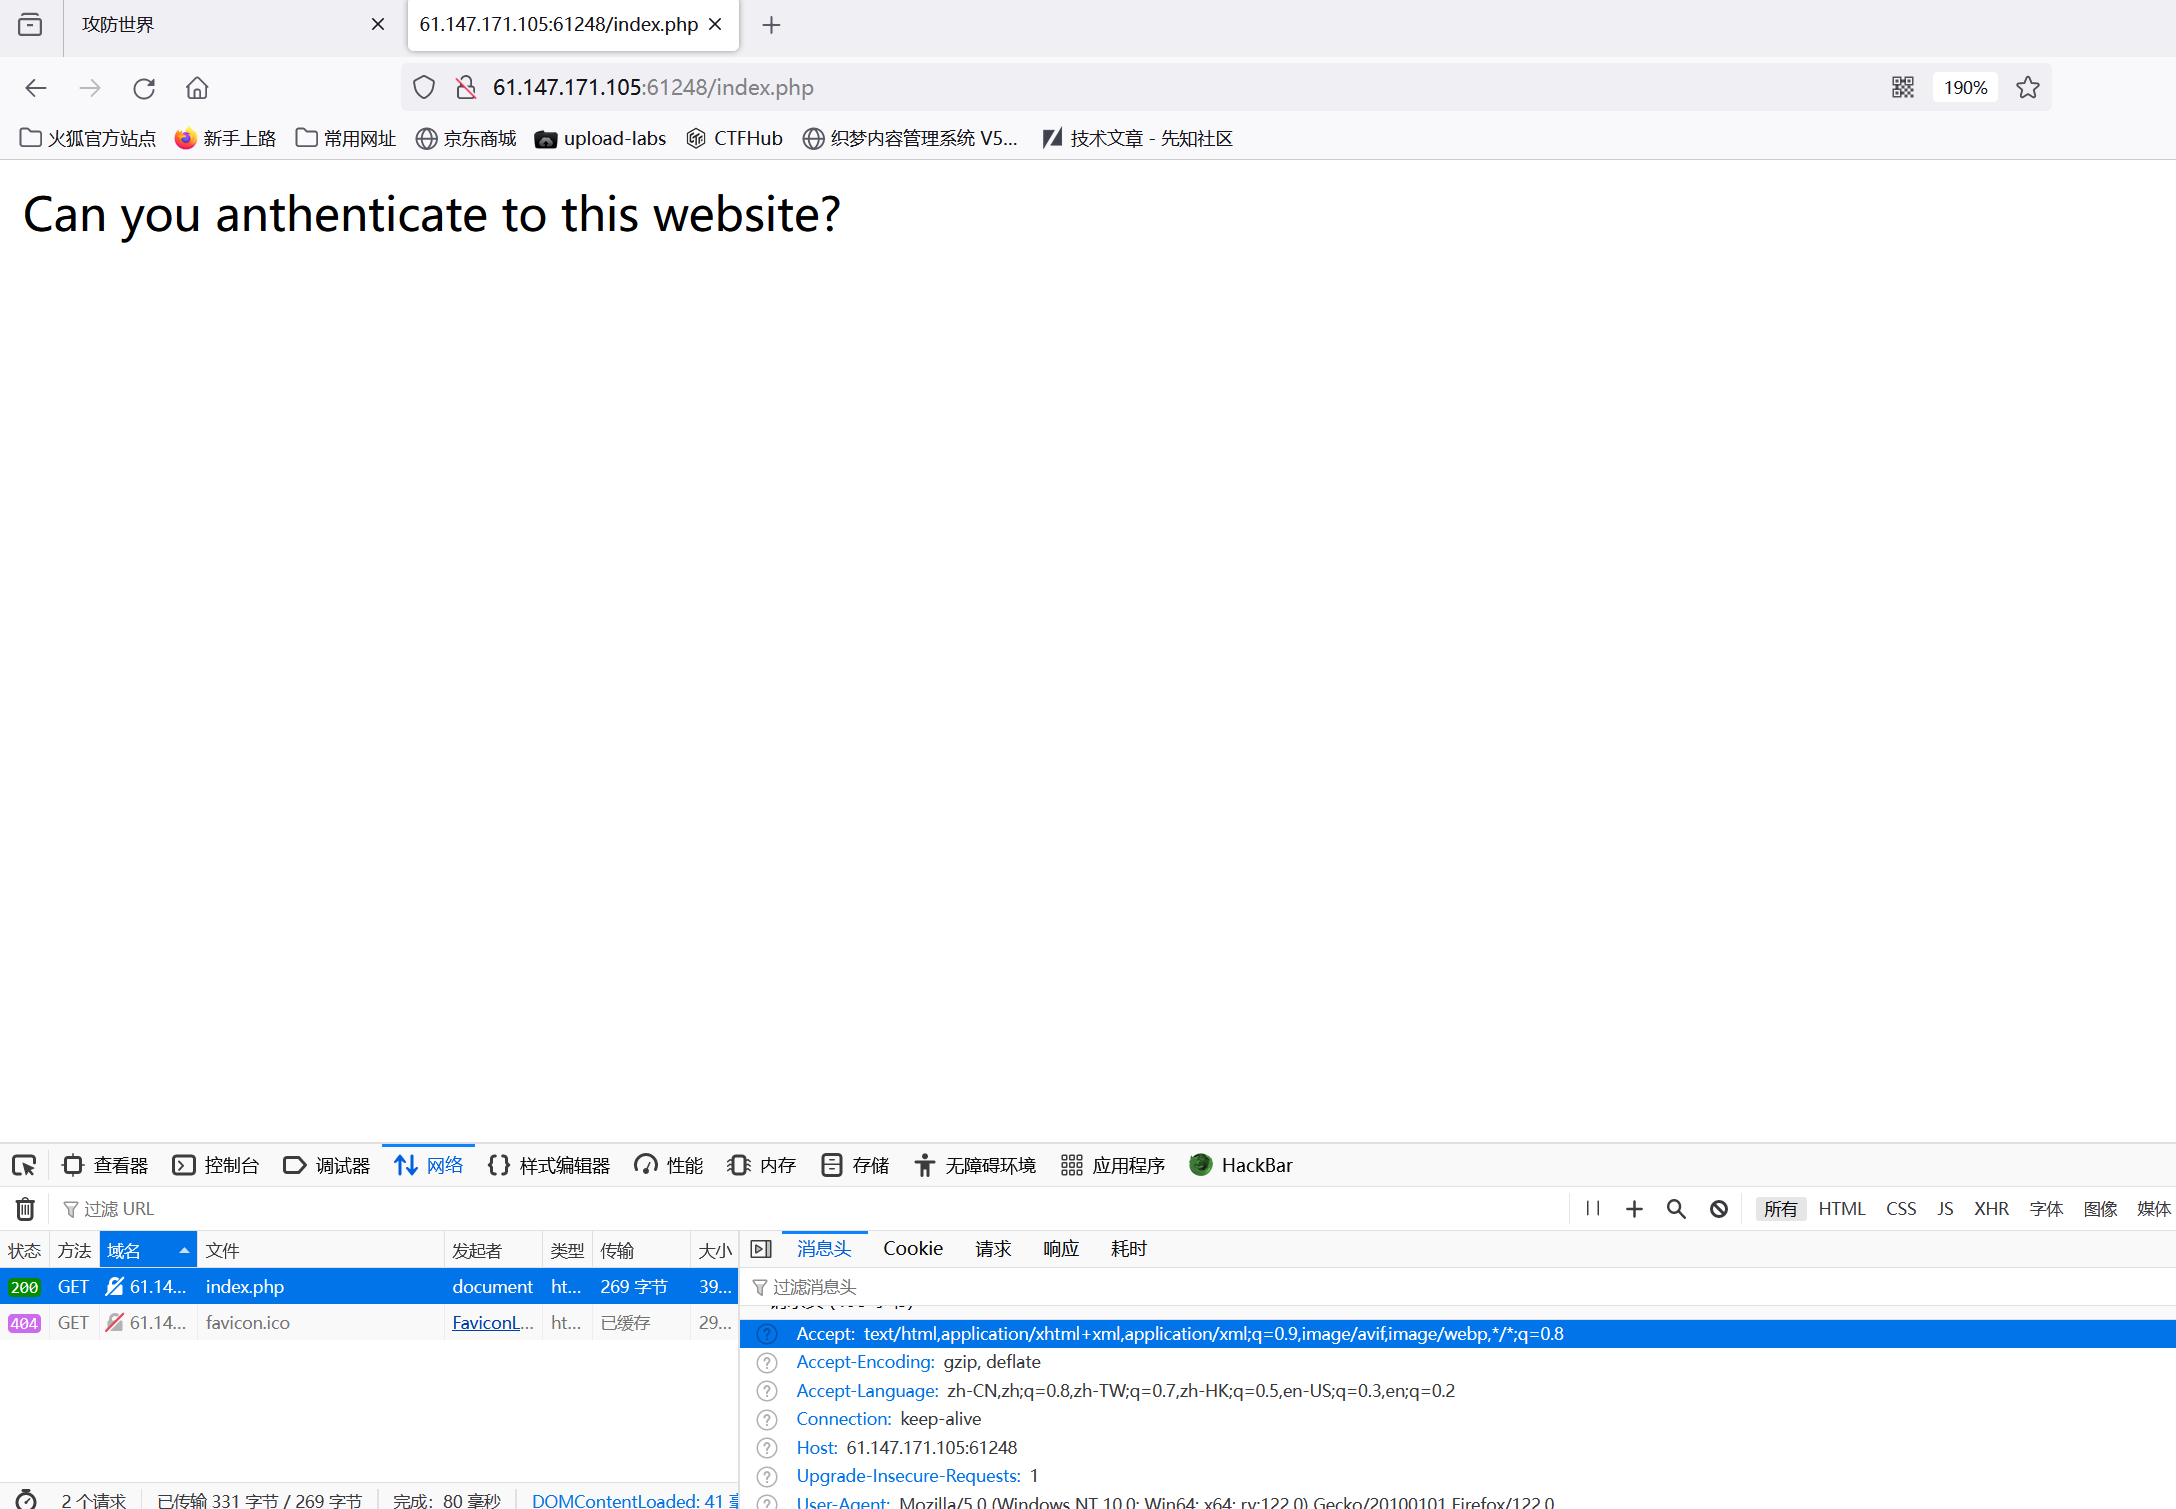Open the 存储 storage panel
This screenshot has height=1509, width=2176.
(855, 1165)
